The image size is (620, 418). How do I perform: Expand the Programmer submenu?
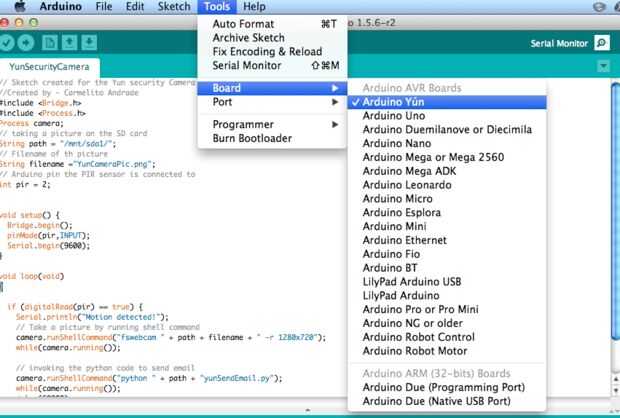(272, 125)
